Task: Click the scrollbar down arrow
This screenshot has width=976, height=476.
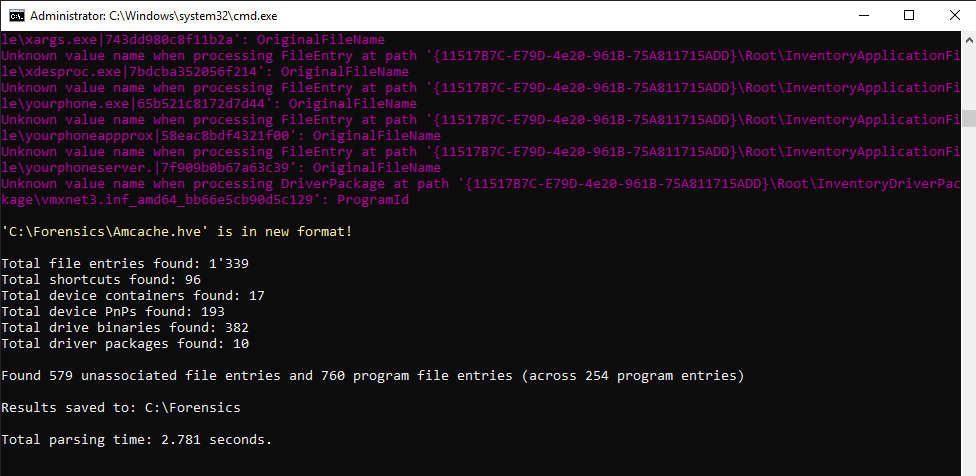Action: [967, 467]
